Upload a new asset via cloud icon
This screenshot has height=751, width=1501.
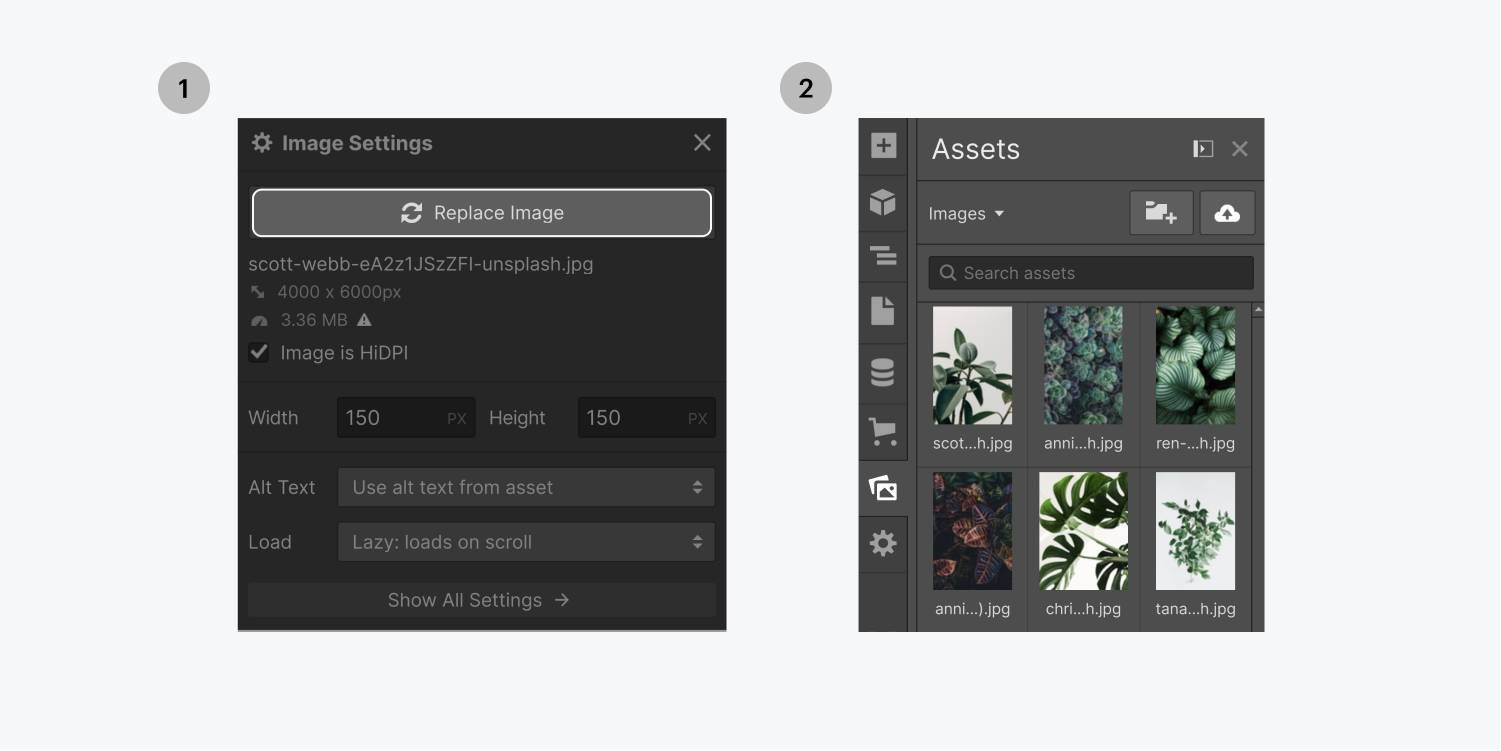tap(1226, 212)
